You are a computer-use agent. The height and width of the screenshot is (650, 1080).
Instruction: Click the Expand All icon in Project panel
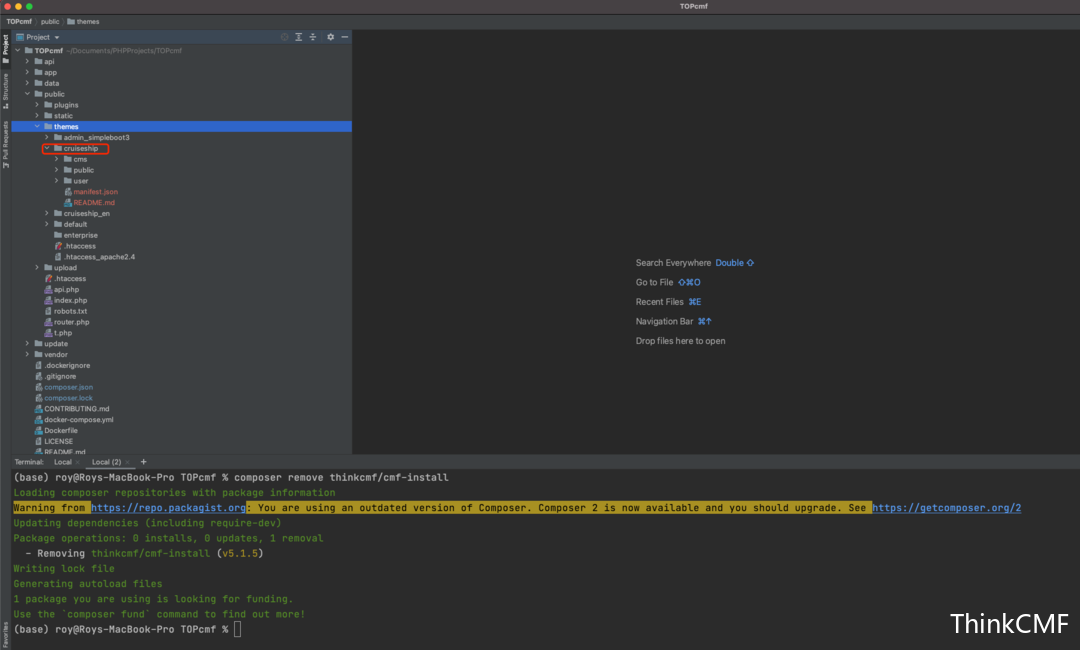coord(299,37)
